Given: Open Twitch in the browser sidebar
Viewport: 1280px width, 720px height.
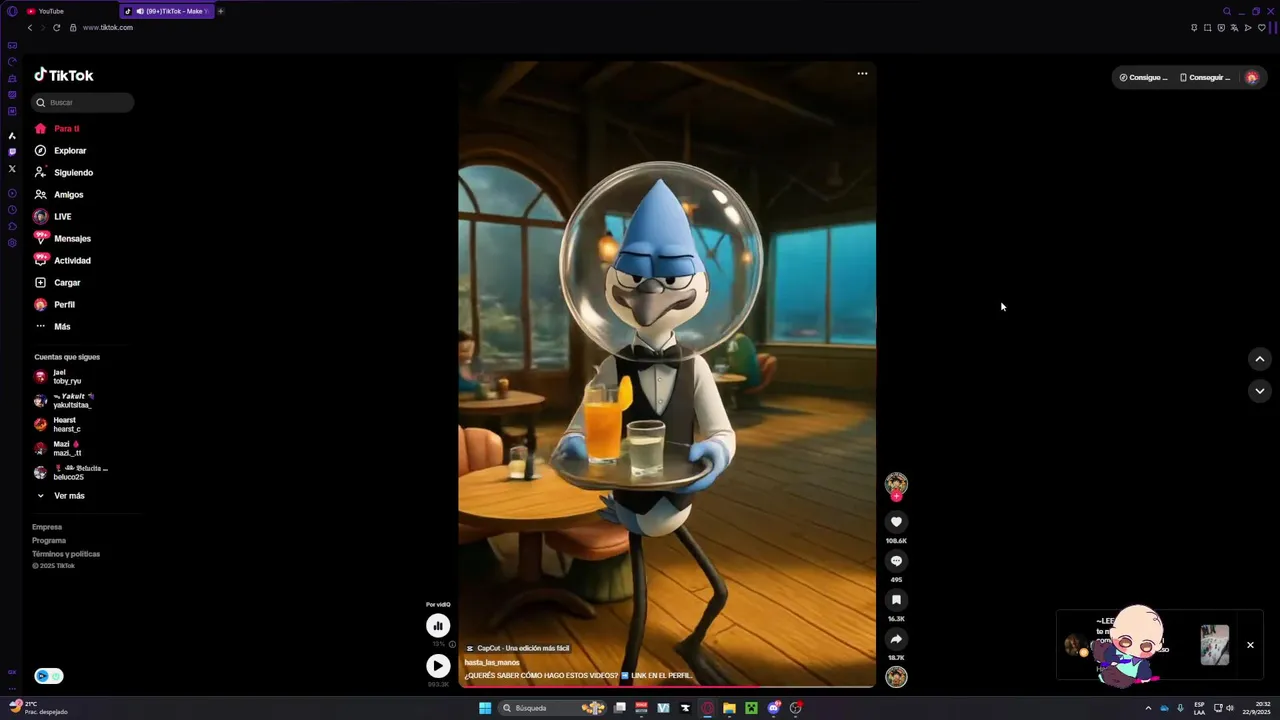Looking at the screenshot, I should pos(12,152).
